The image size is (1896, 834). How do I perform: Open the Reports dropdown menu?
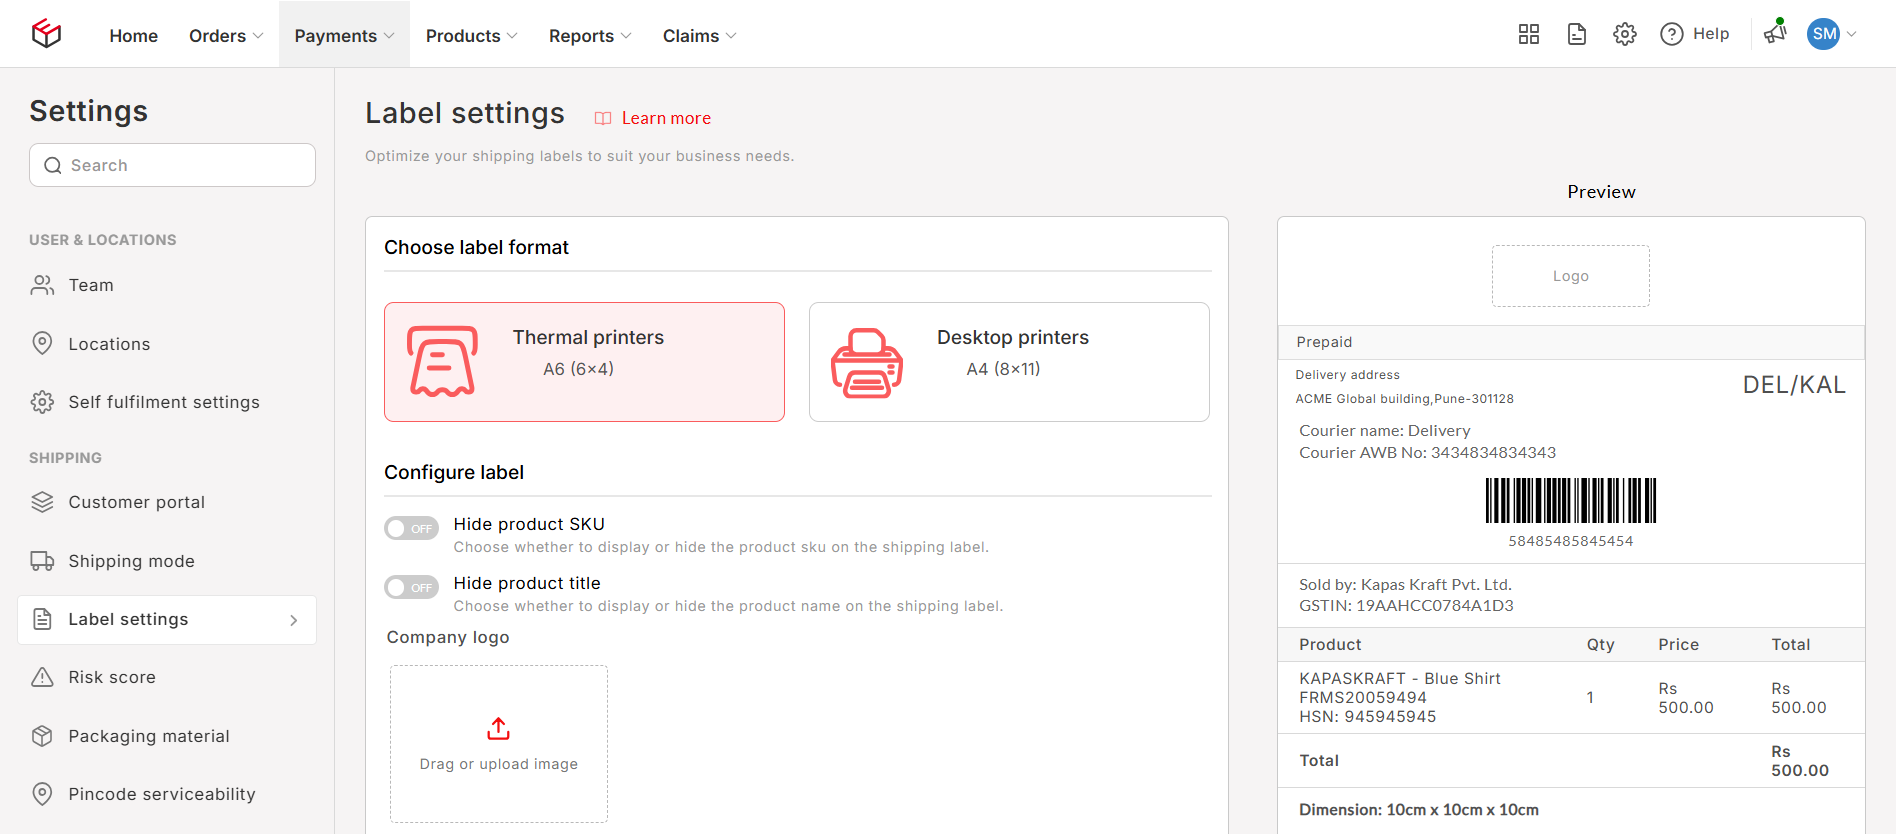[590, 36]
